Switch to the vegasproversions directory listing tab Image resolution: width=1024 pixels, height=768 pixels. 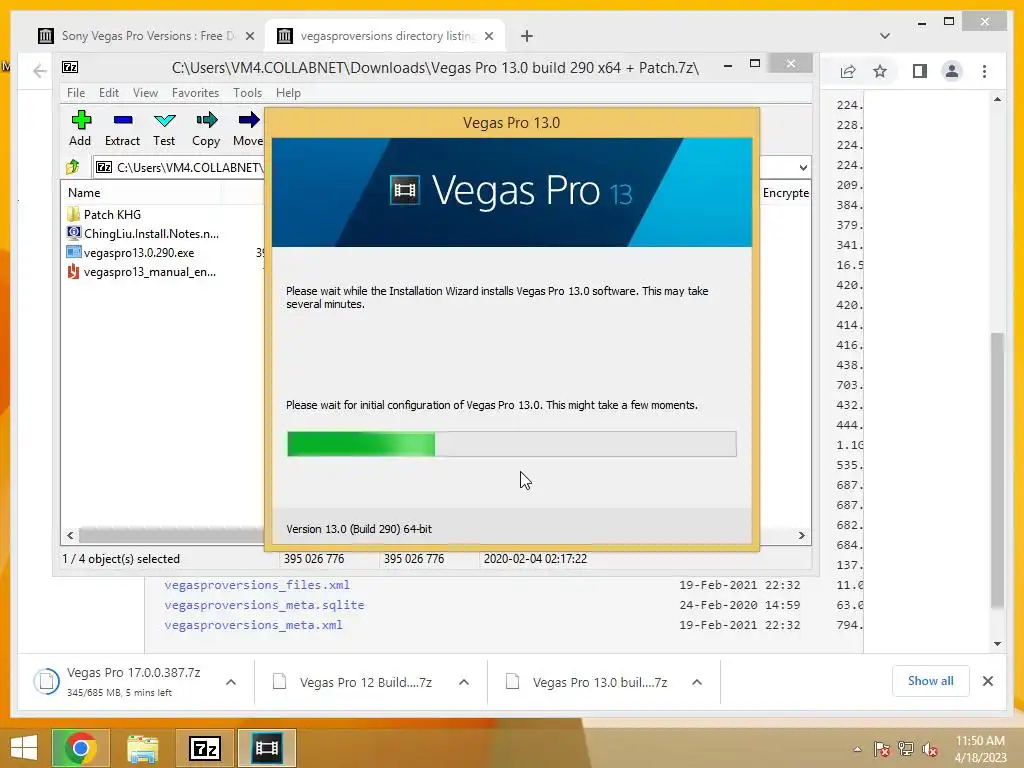(x=387, y=36)
